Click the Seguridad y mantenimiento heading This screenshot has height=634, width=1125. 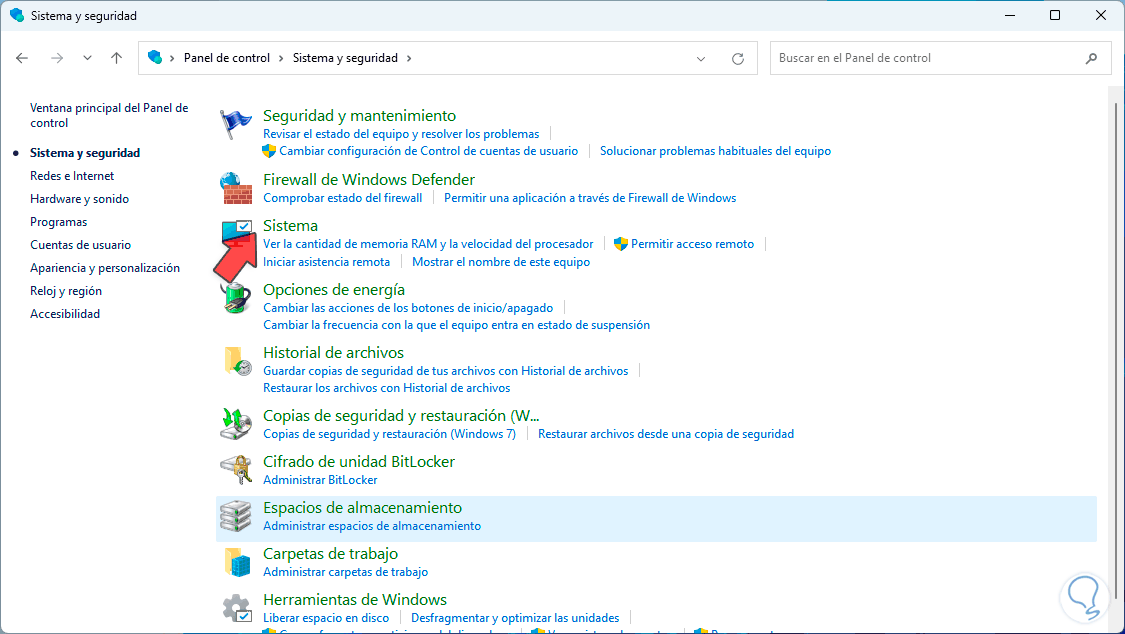[359, 115]
